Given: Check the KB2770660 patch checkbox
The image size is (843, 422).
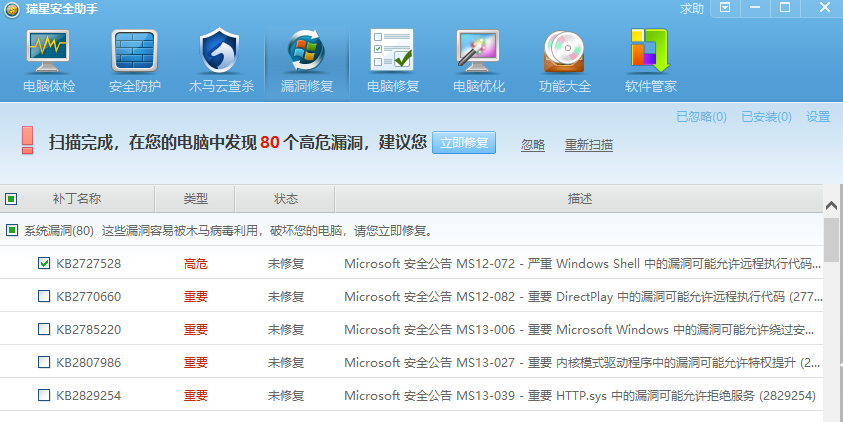Looking at the screenshot, I should click(x=44, y=296).
